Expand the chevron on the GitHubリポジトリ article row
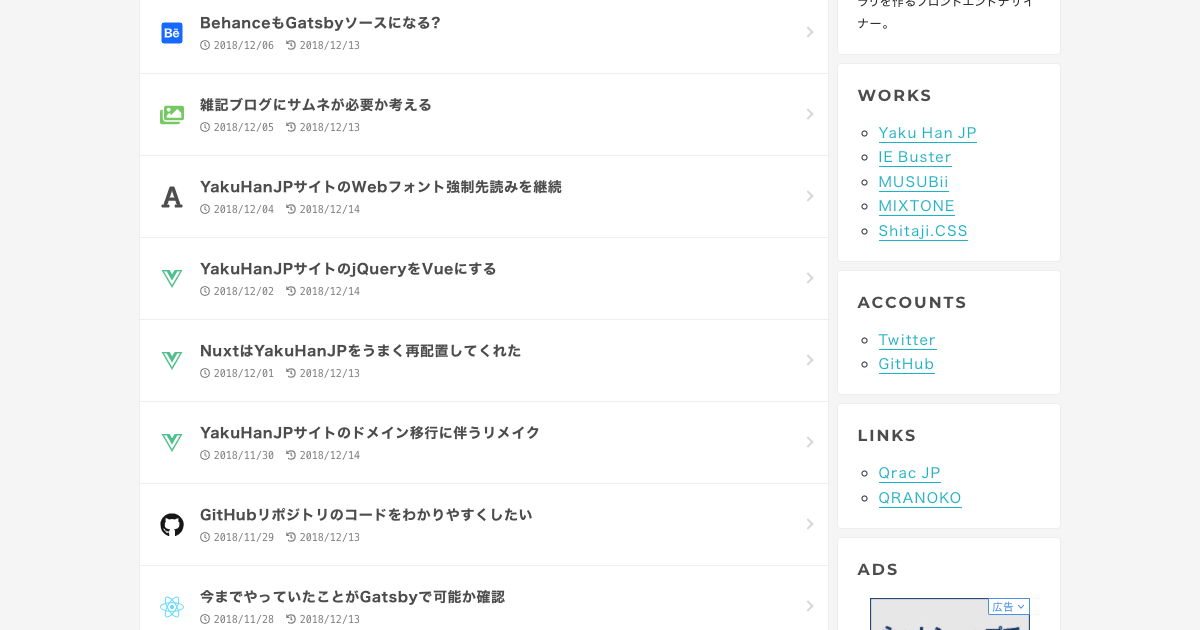Viewport: 1200px width, 630px height. [810, 524]
